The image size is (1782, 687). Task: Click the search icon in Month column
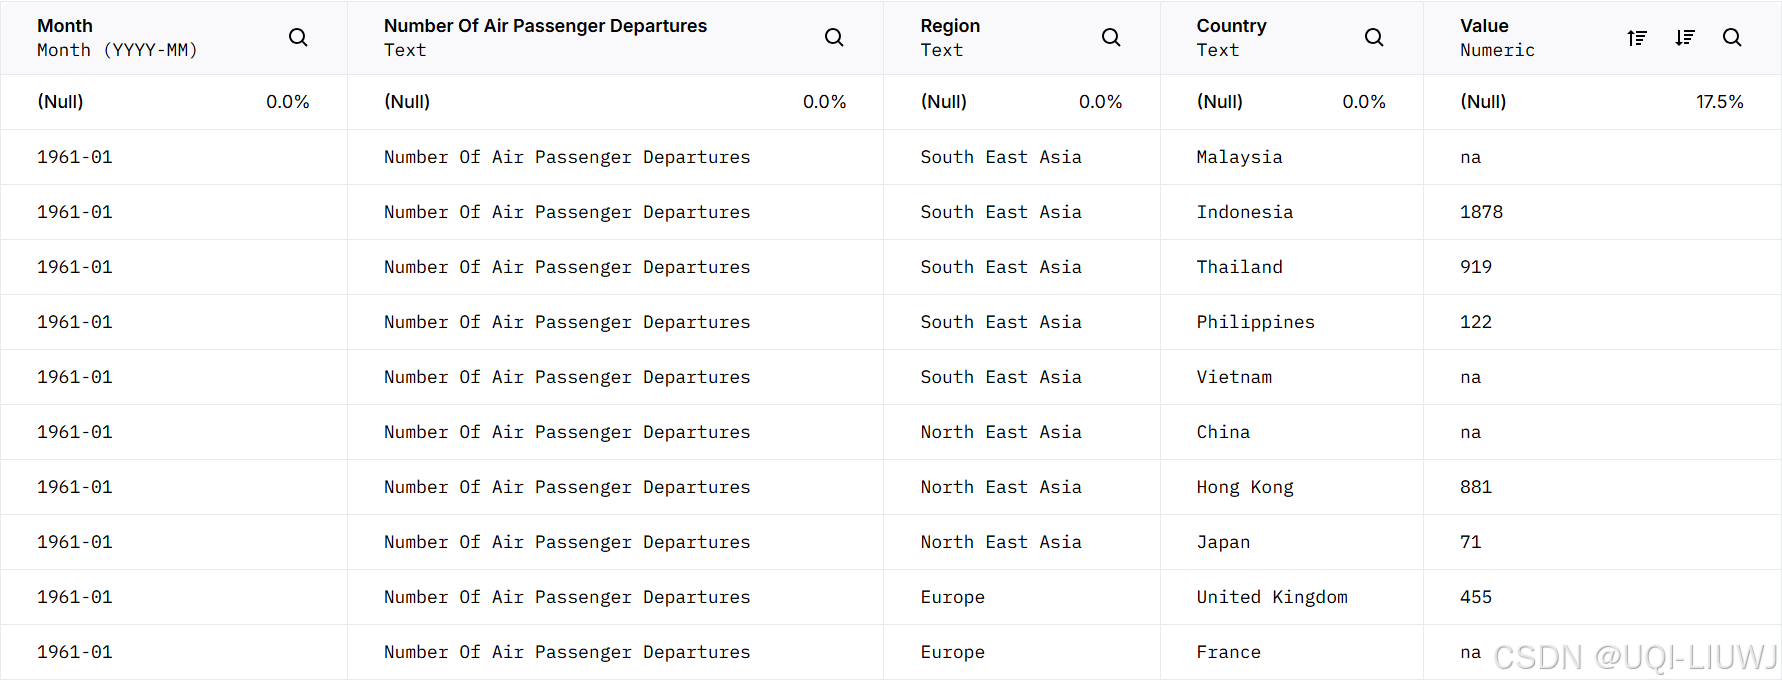point(298,38)
